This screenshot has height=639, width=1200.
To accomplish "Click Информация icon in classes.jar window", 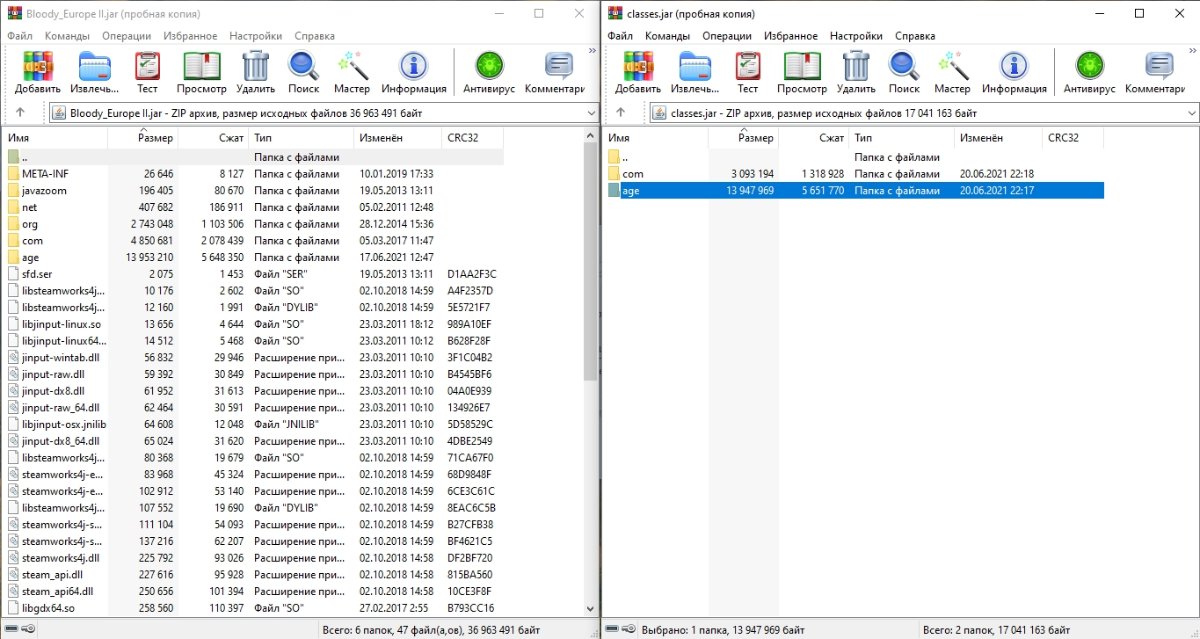I will pyautogui.click(x=1015, y=65).
